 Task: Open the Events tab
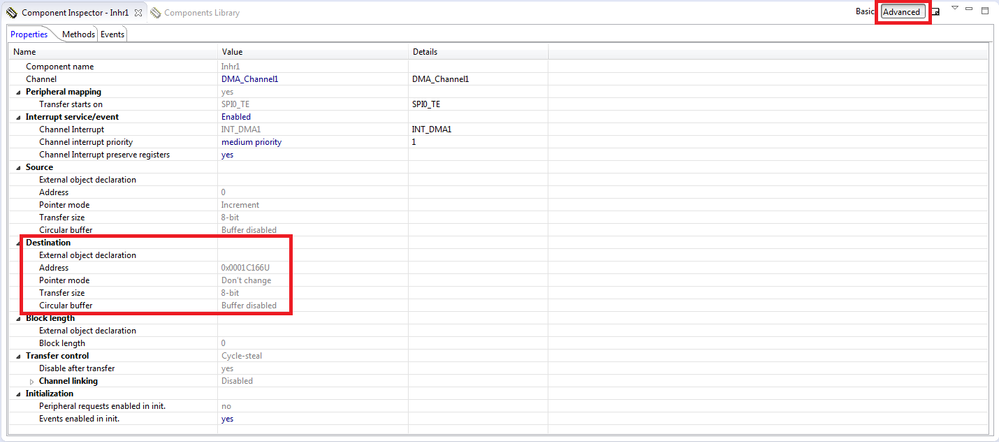click(x=112, y=34)
